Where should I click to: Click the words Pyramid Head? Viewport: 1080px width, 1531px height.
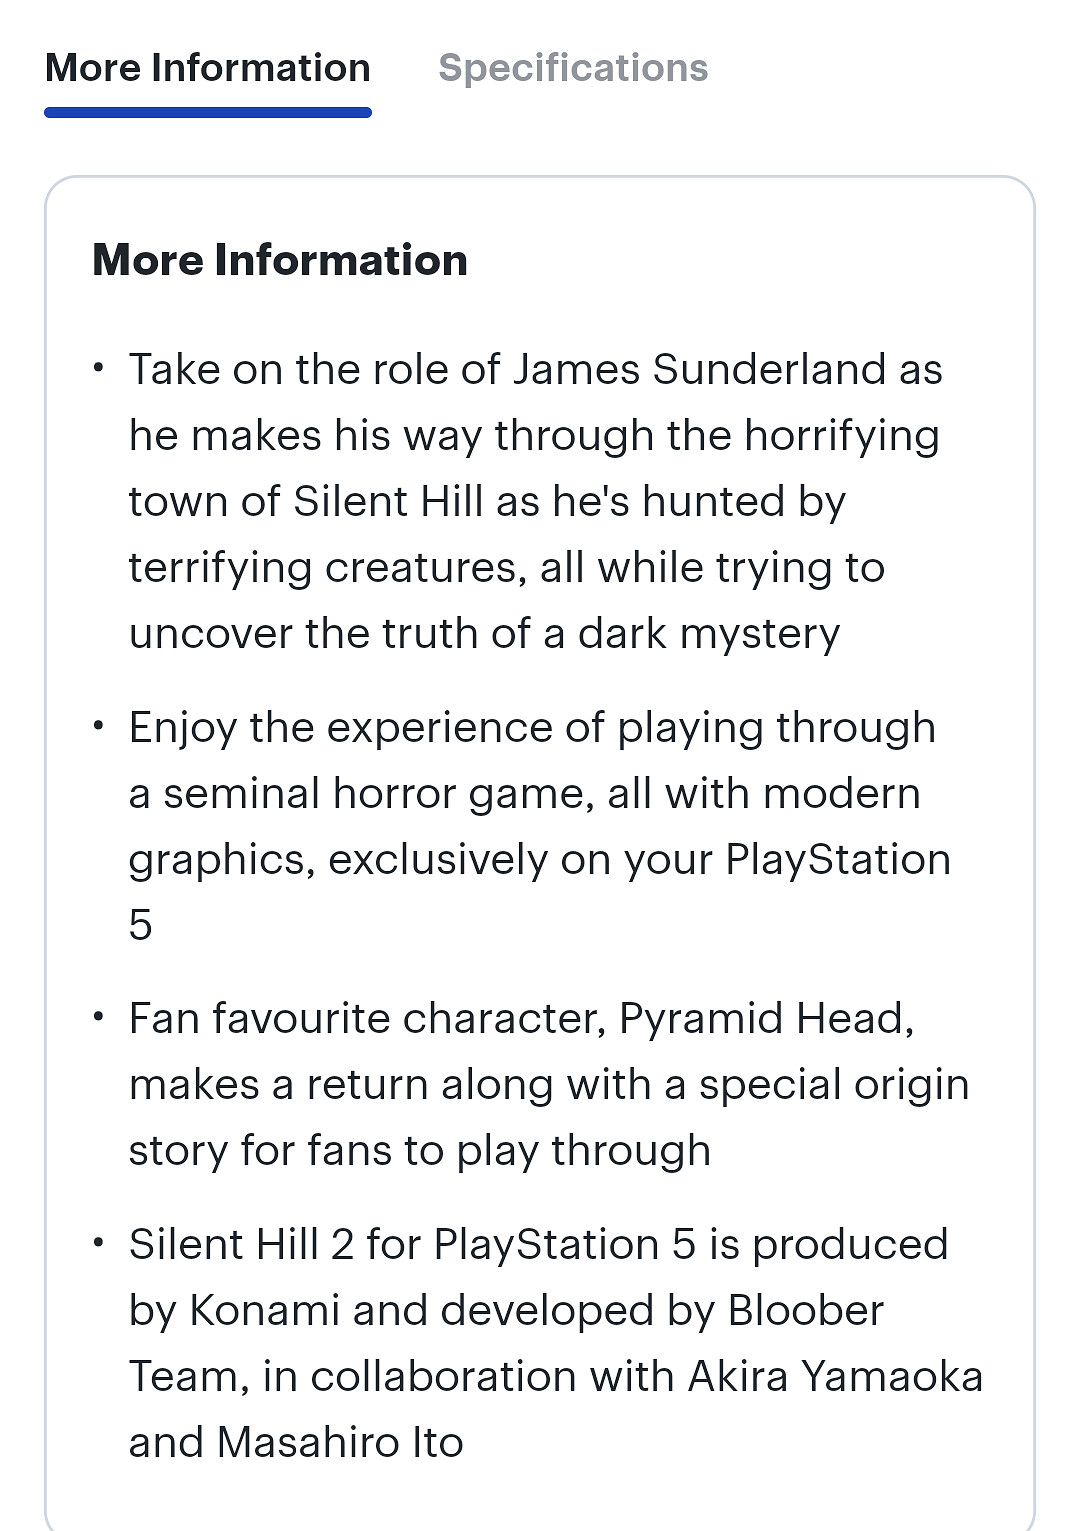(x=766, y=1018)
